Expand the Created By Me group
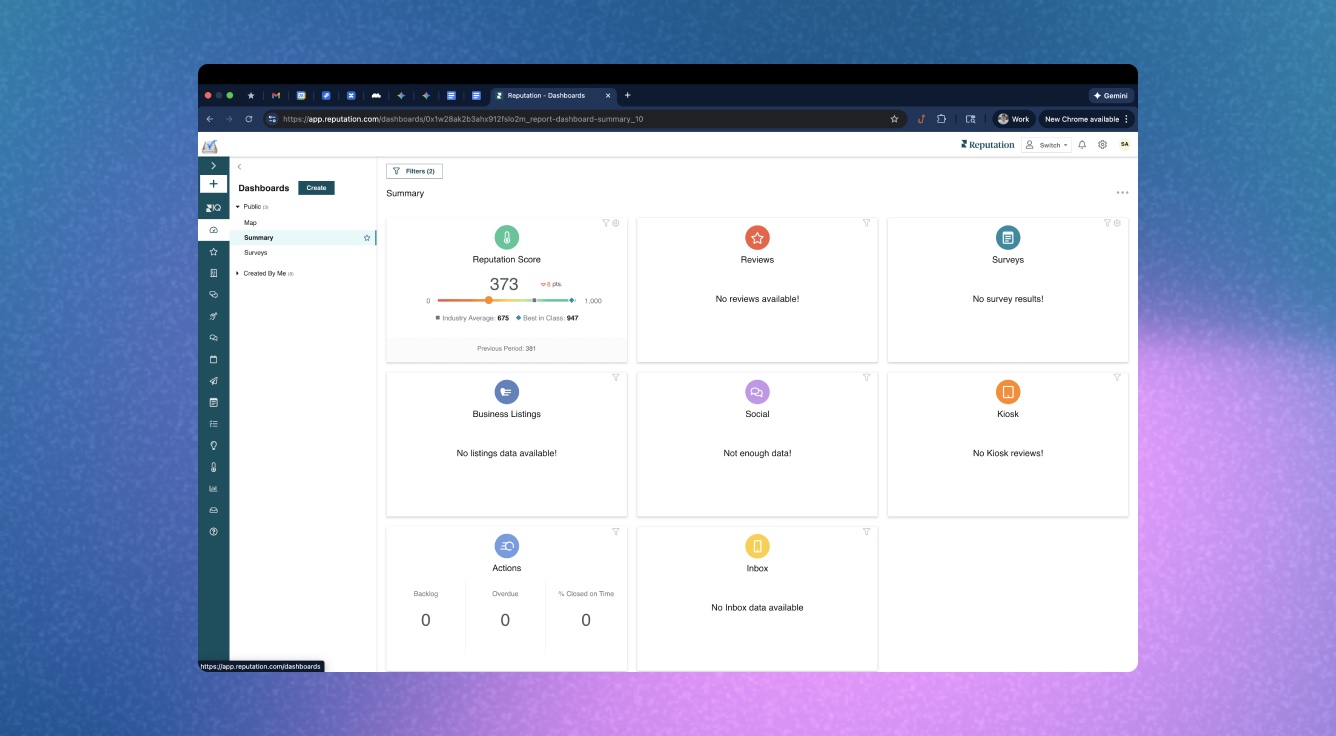 238,273
